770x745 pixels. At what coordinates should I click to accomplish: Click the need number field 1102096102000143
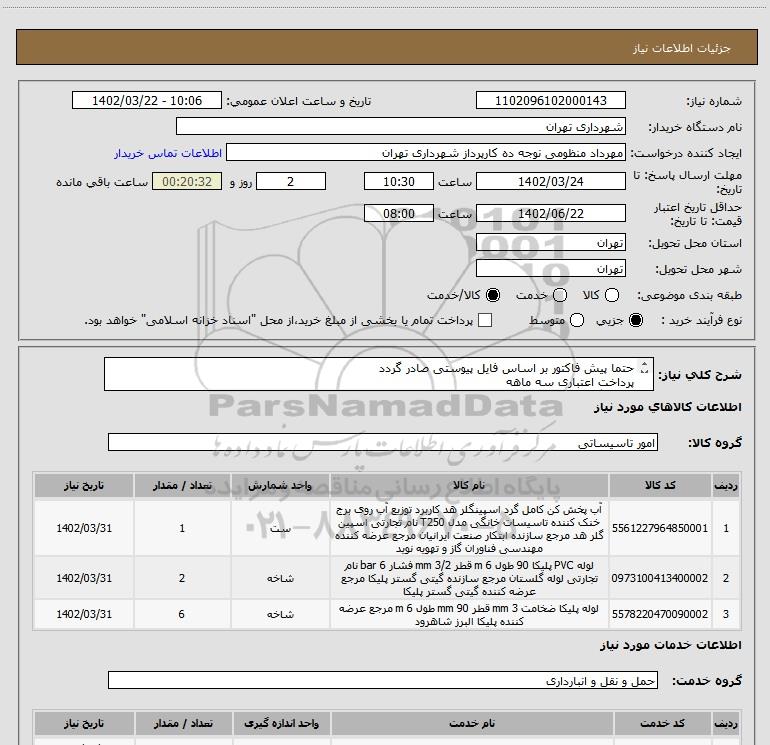(550, 100)
